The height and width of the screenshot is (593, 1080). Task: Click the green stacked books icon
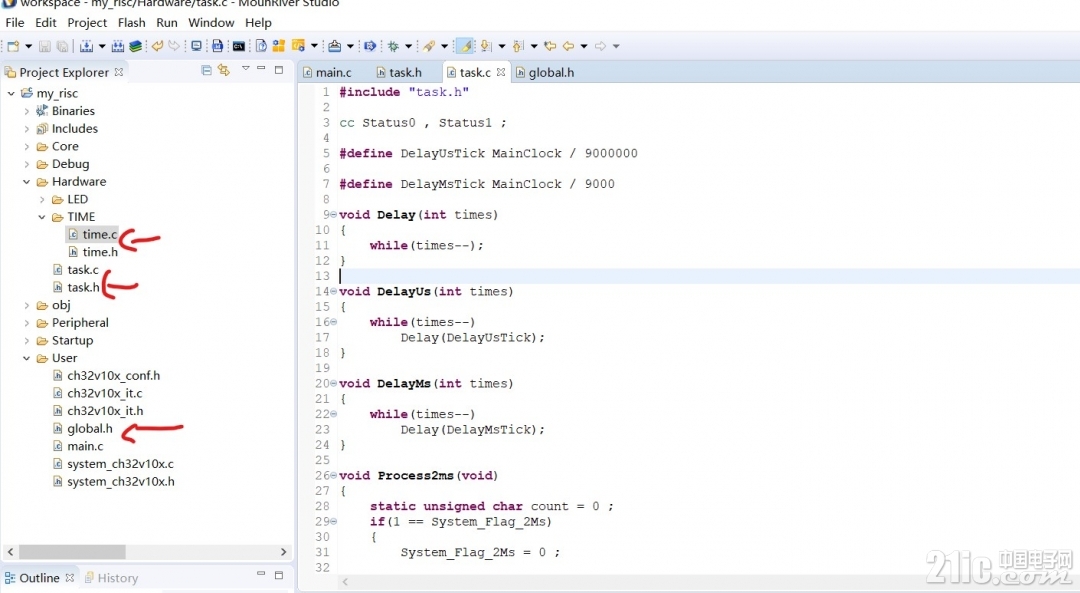click(x=136, y=46)
